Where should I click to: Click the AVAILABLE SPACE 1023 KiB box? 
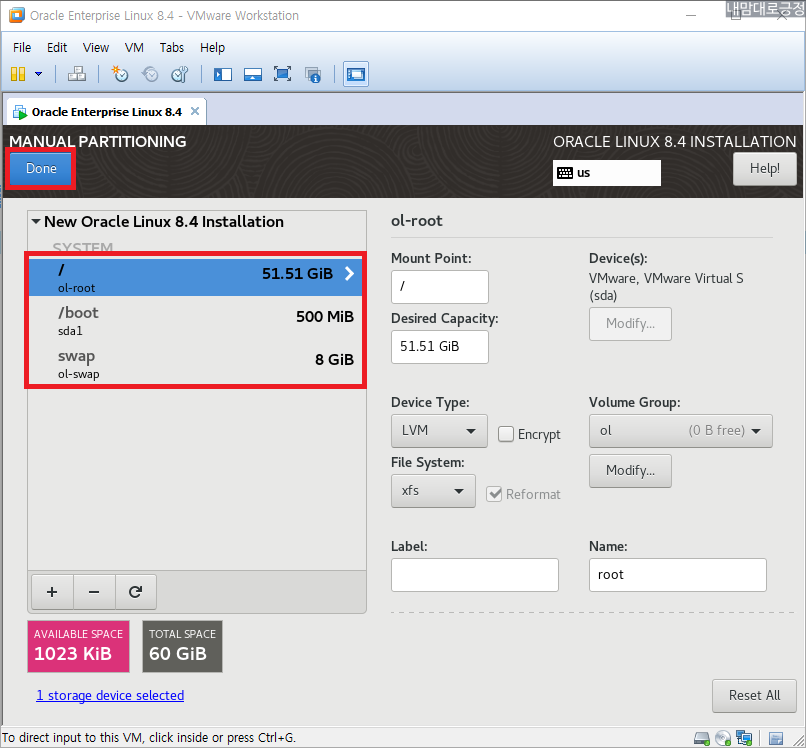pyautogui.click(x=79, y=646)
